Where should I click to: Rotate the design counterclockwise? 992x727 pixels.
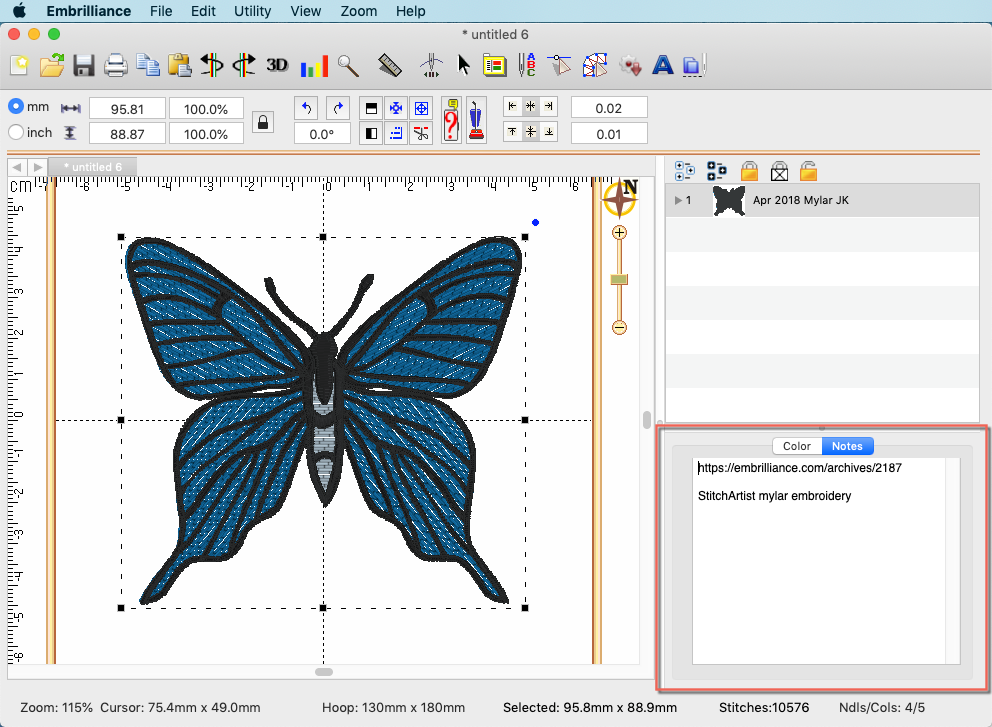[x=305, y=107]
